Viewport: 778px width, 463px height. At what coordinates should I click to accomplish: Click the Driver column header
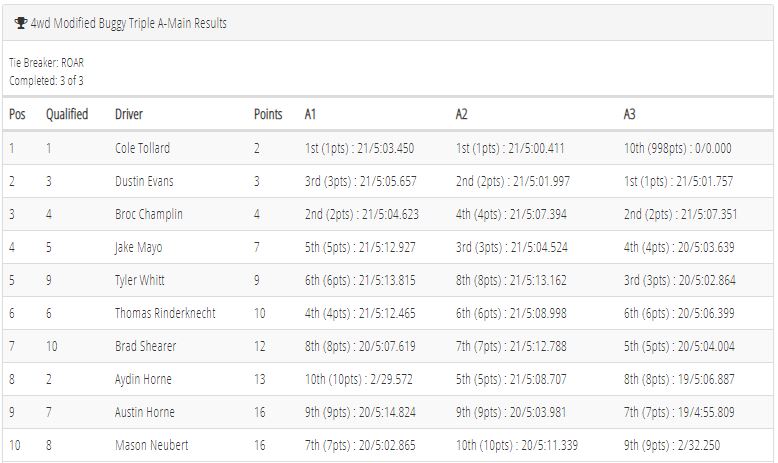(129, 114)
